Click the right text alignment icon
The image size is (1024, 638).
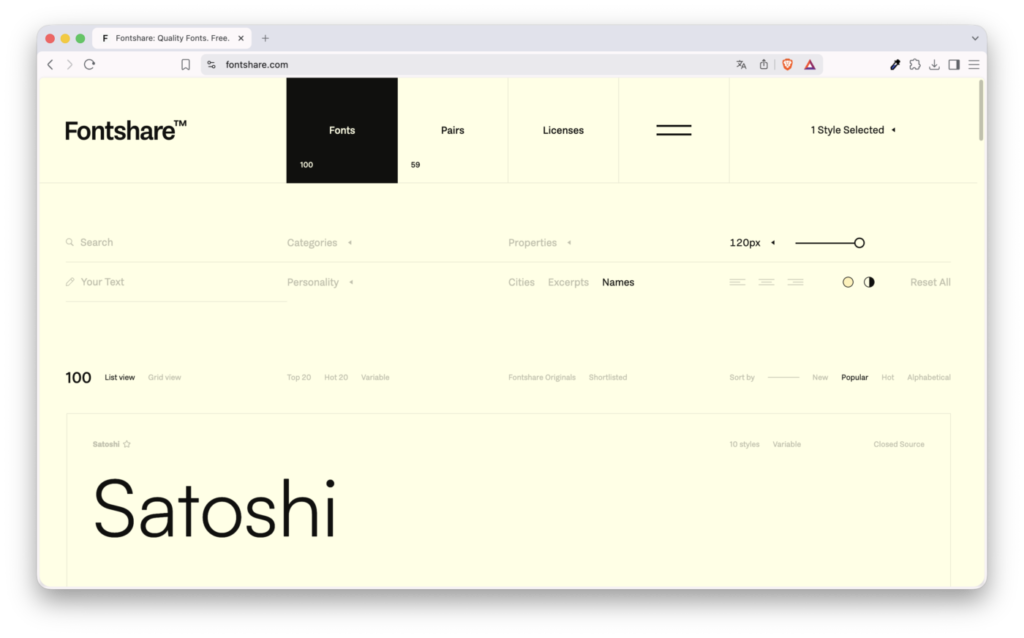coord(795,282)
